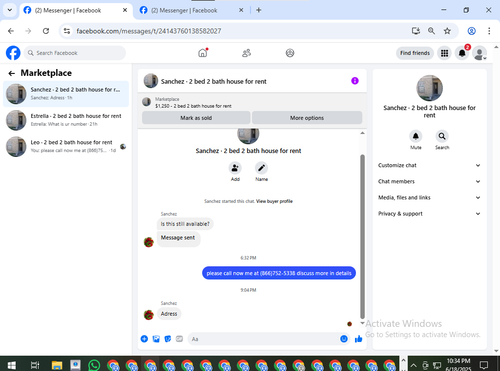Attach a photo using the image icon
The height and width of the screenshot is (371, 500).
(x=156, y=339)
